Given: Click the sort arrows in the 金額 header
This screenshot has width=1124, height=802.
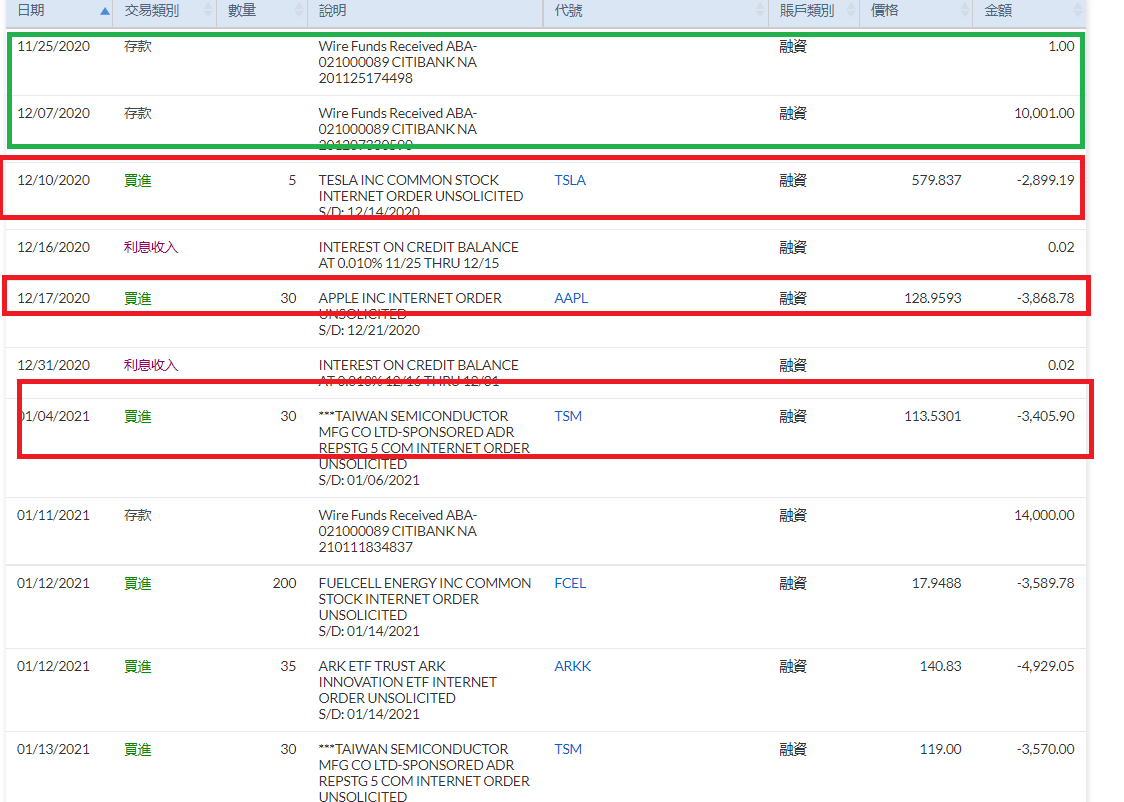Looking at the screenshot, I should coord(1077,11).
